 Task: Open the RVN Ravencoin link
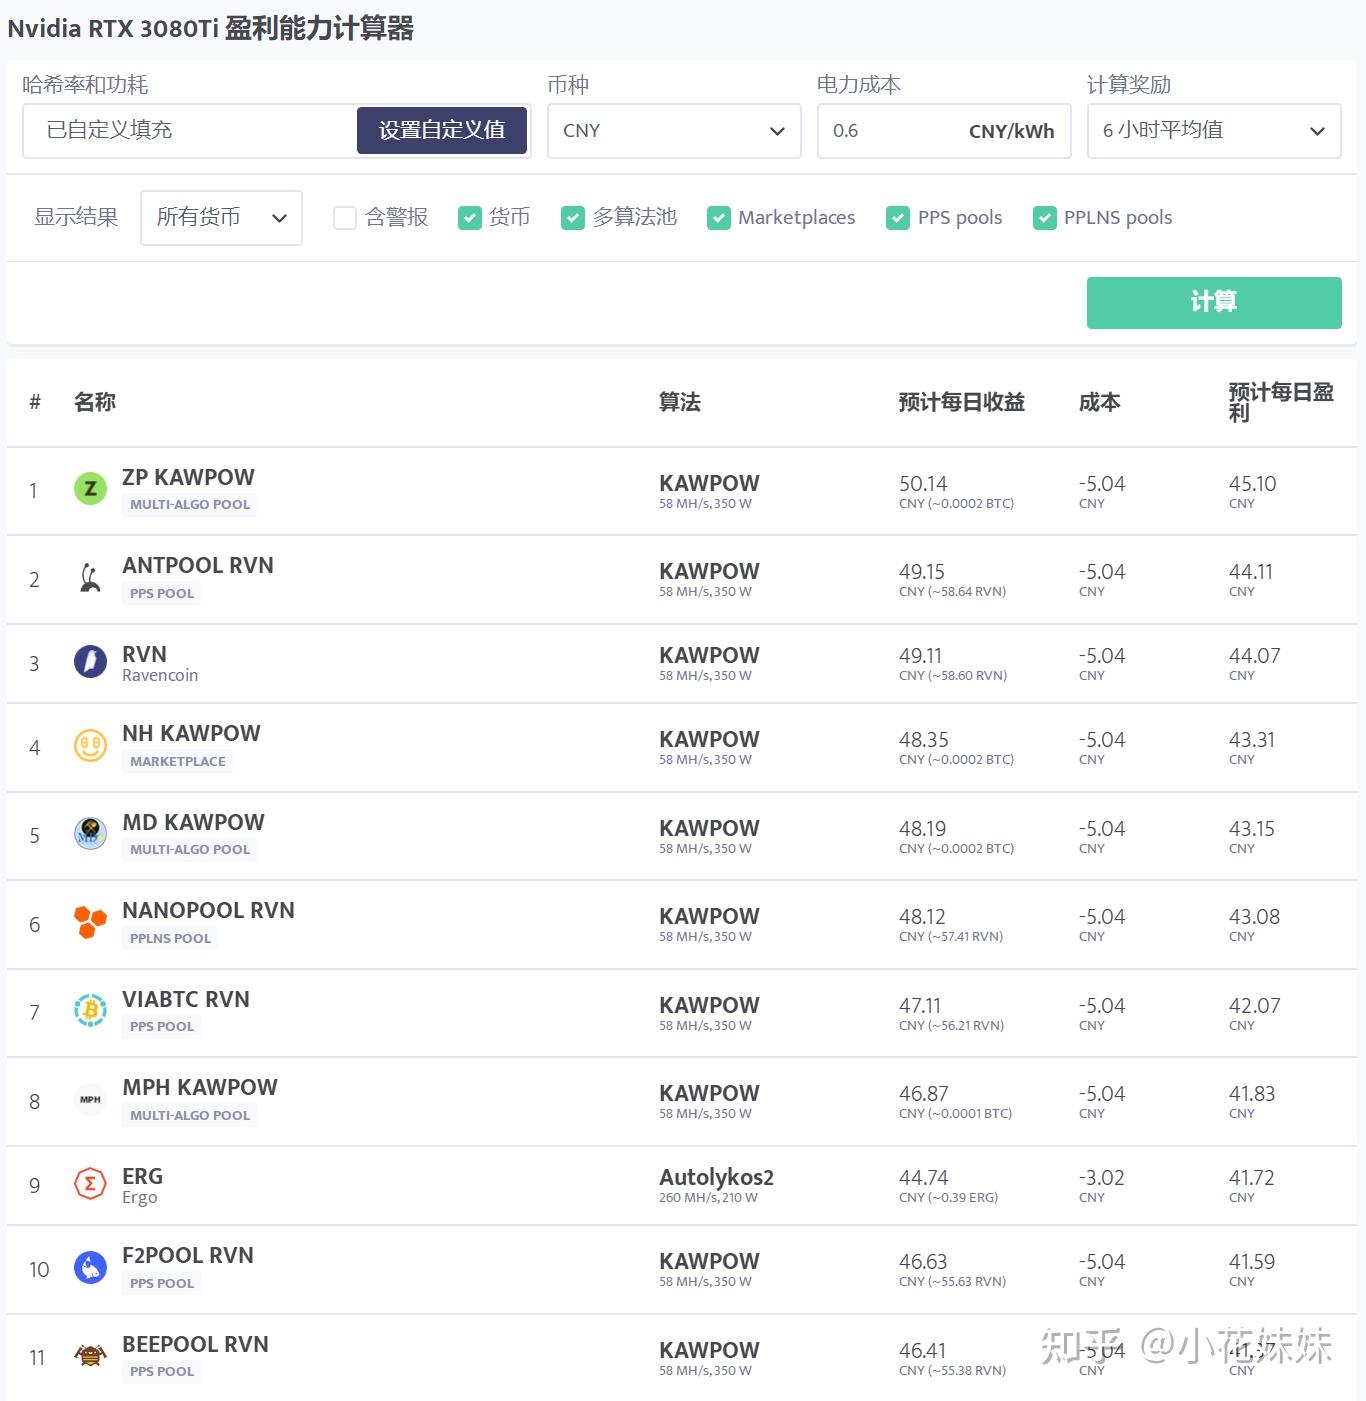tap(144, 654)
